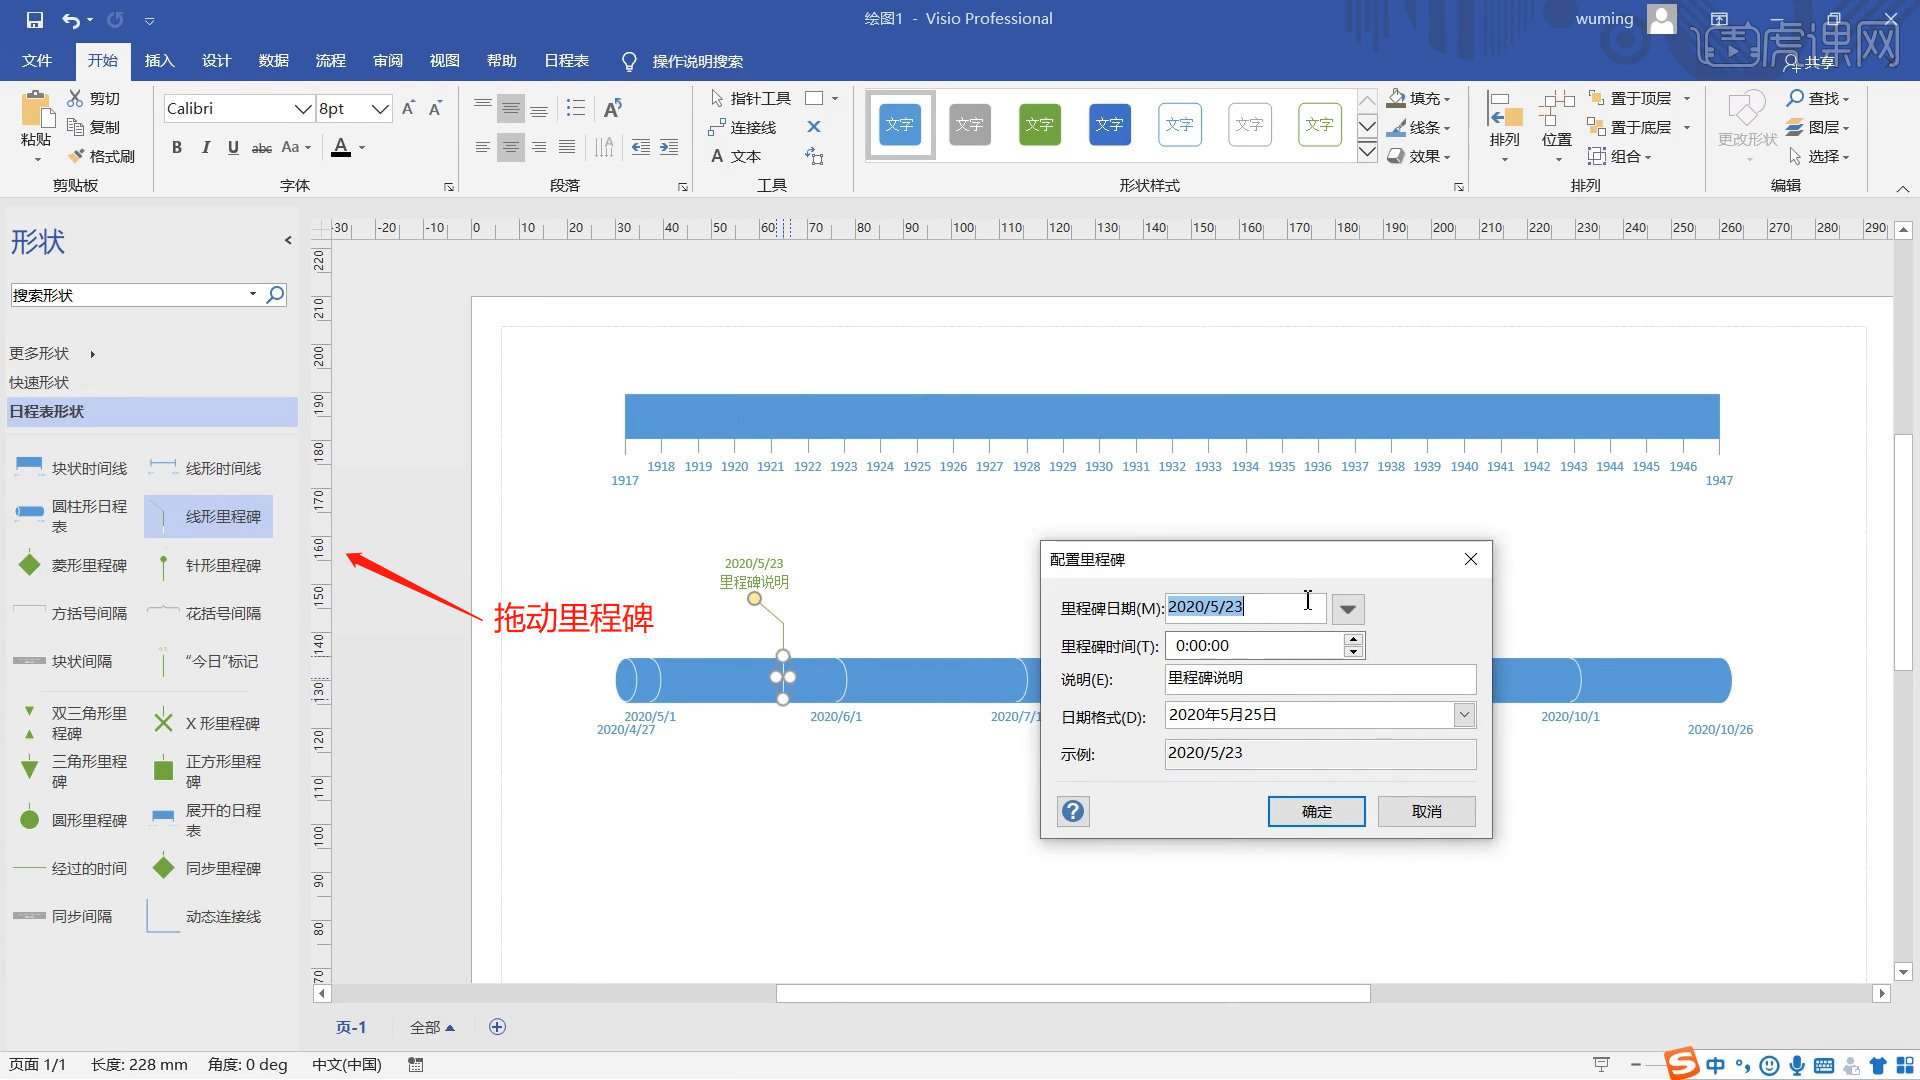This screenshot has width=1920, height=1080.
Task: Decrease font size with small A icon
Action: [x=435, y=108]
